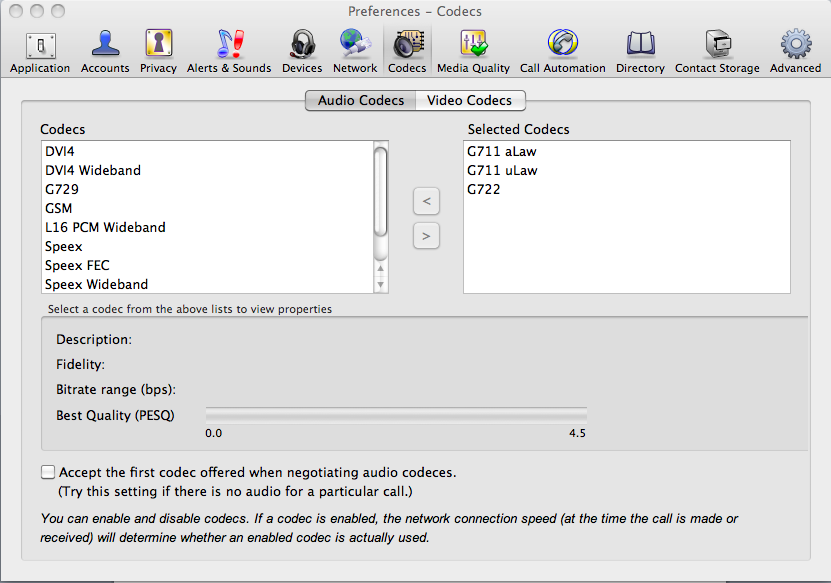Viewport: 831px width, 583px height.
Task: Open the Privacy preferences pane
Action: pos(158,52)
